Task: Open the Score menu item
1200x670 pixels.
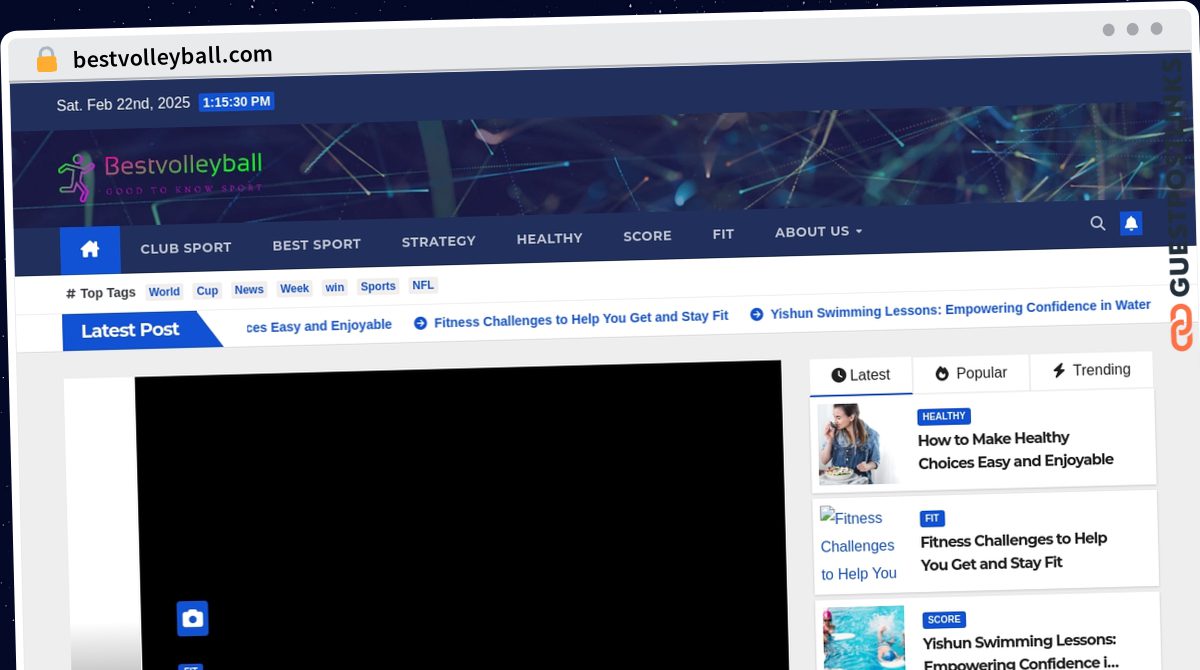Action: 647,236
